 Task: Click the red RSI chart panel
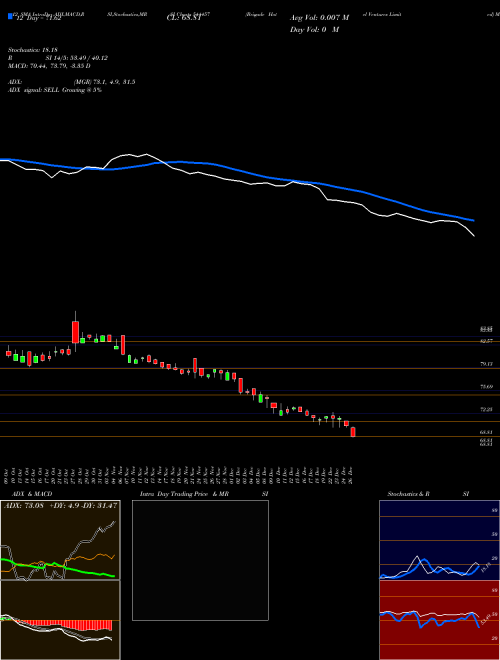(439, 620)
